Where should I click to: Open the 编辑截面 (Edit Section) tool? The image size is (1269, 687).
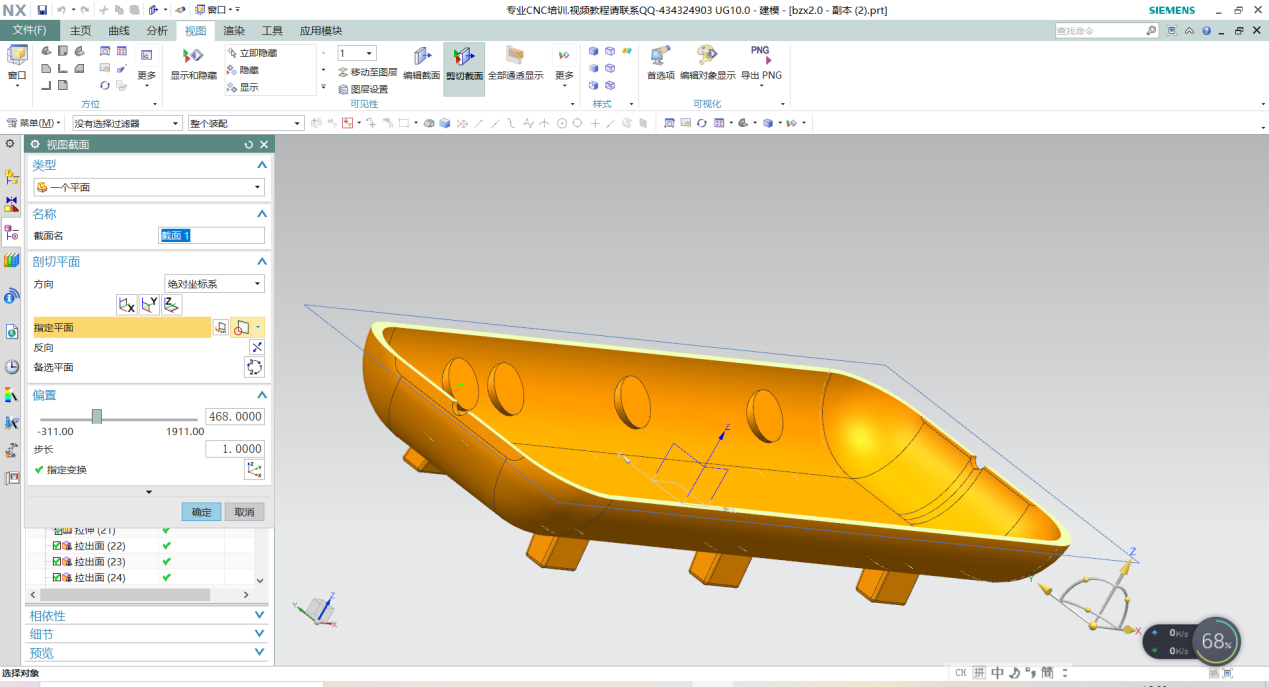coord(422,66)
